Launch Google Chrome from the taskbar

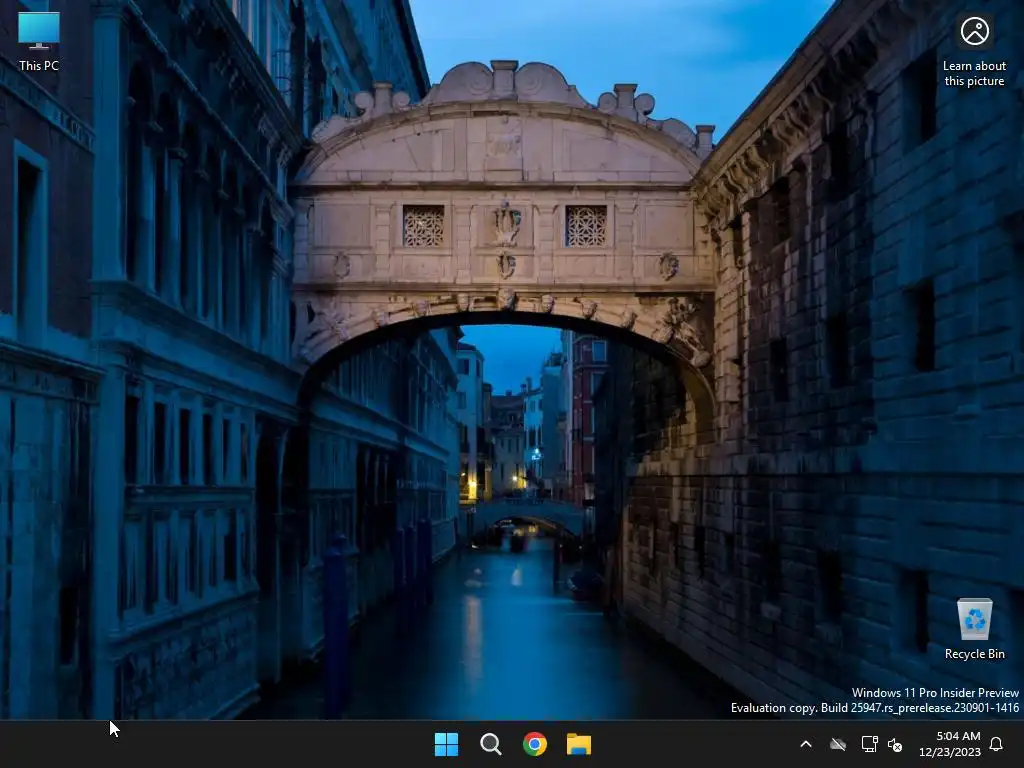(535, 744)
